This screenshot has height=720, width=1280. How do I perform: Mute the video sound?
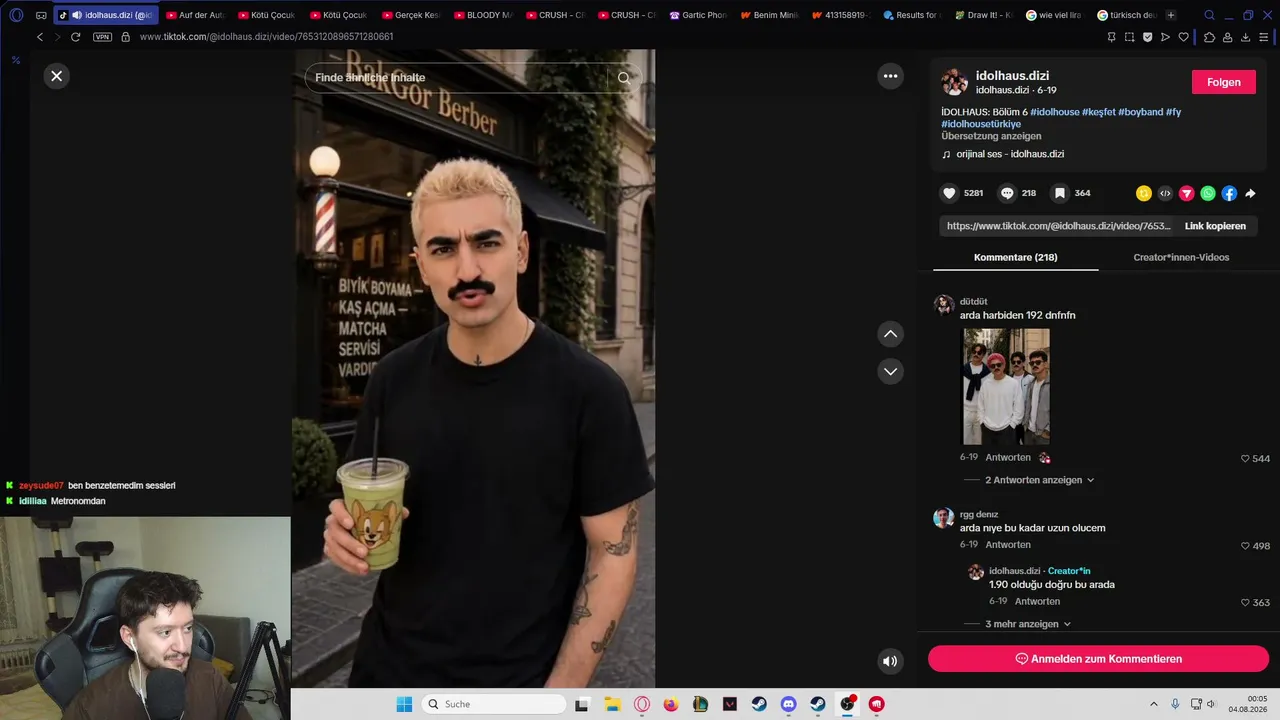(x=890, y=661)
